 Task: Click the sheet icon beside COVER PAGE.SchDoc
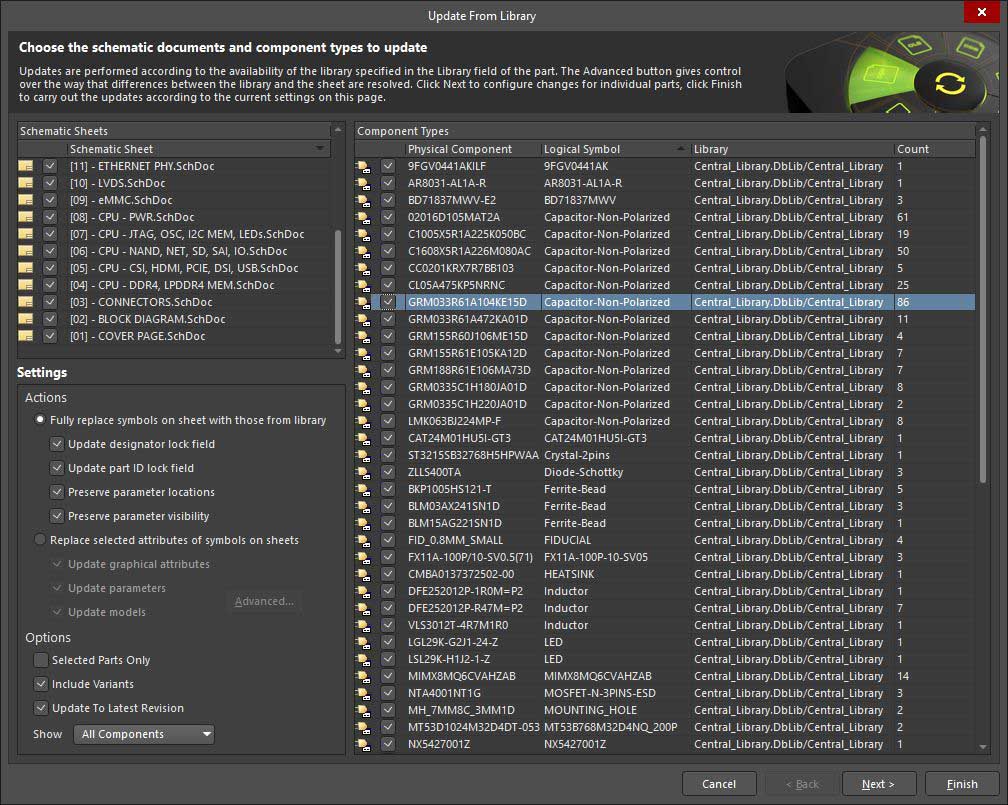(26, 336)
